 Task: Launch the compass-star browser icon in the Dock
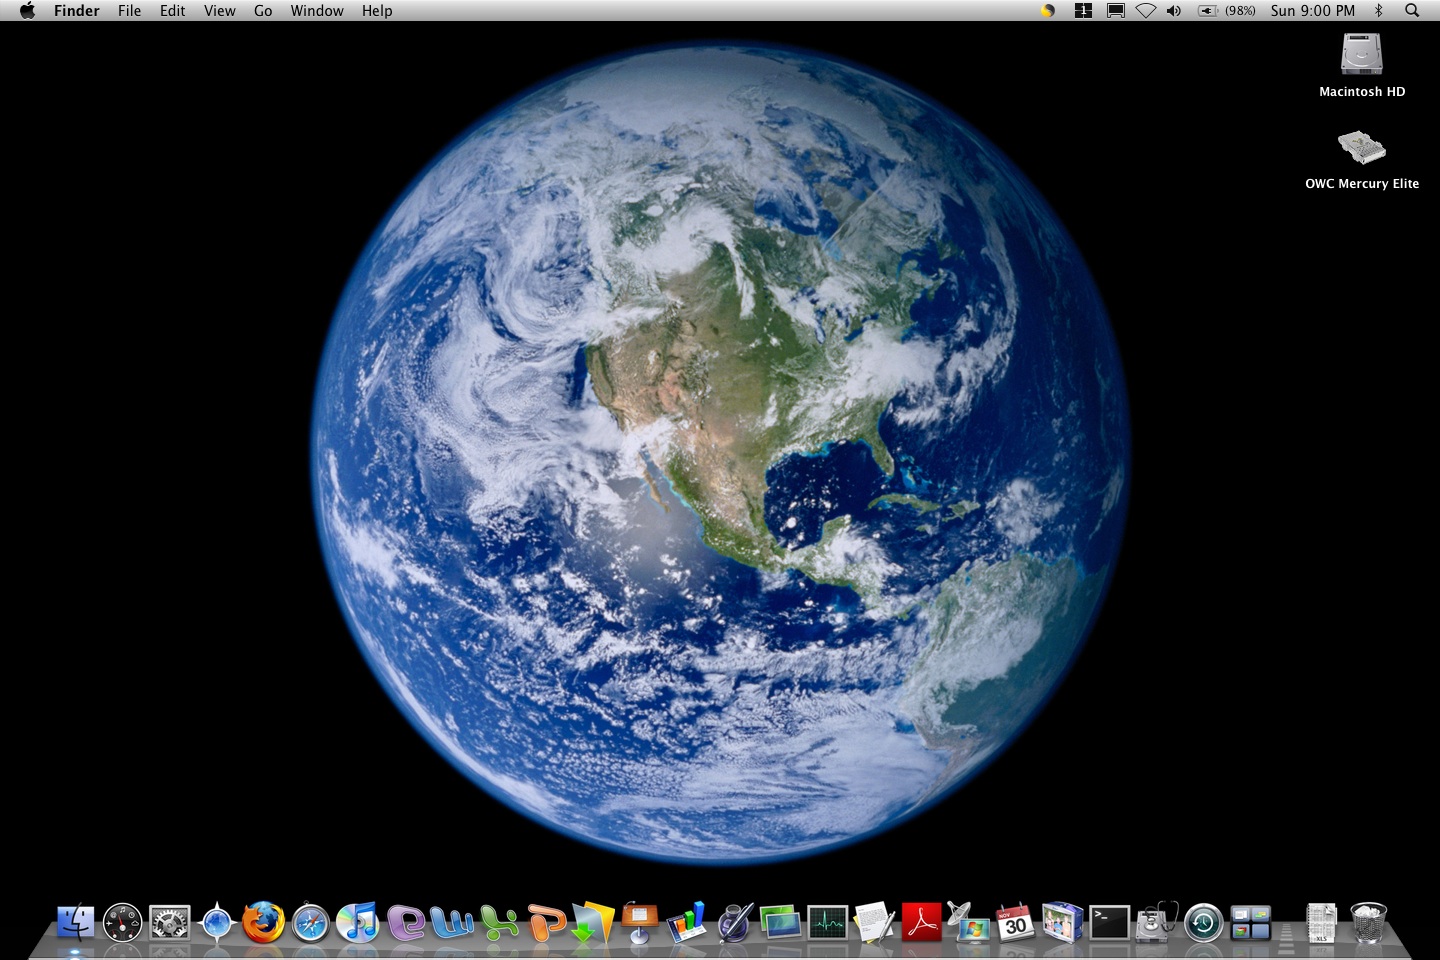[217, 922]
